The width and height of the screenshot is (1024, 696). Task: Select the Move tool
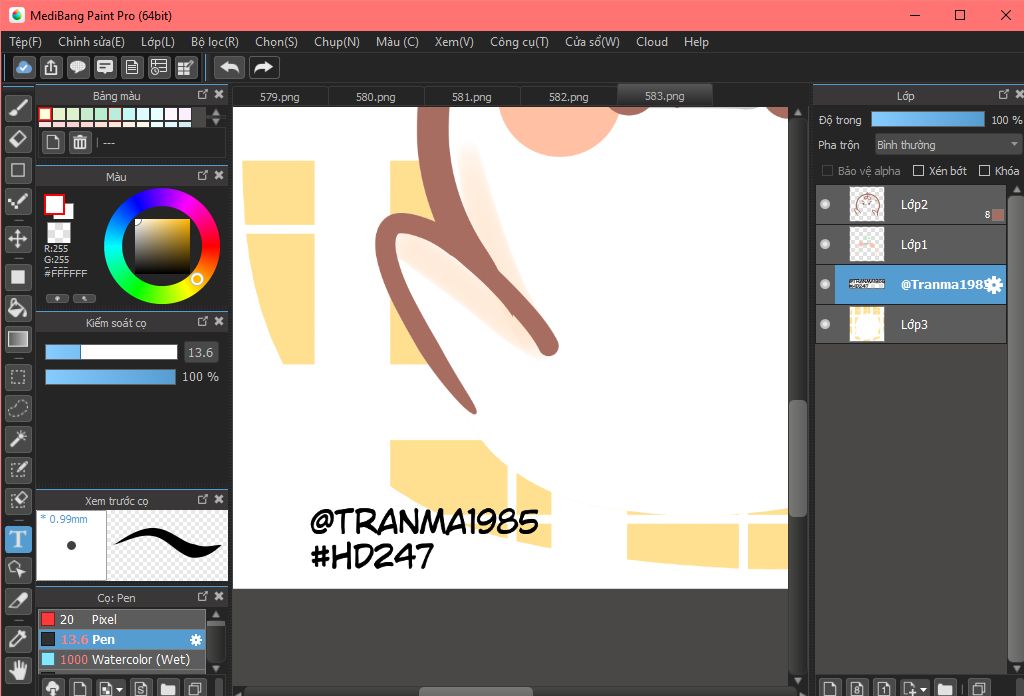point(18,238)
